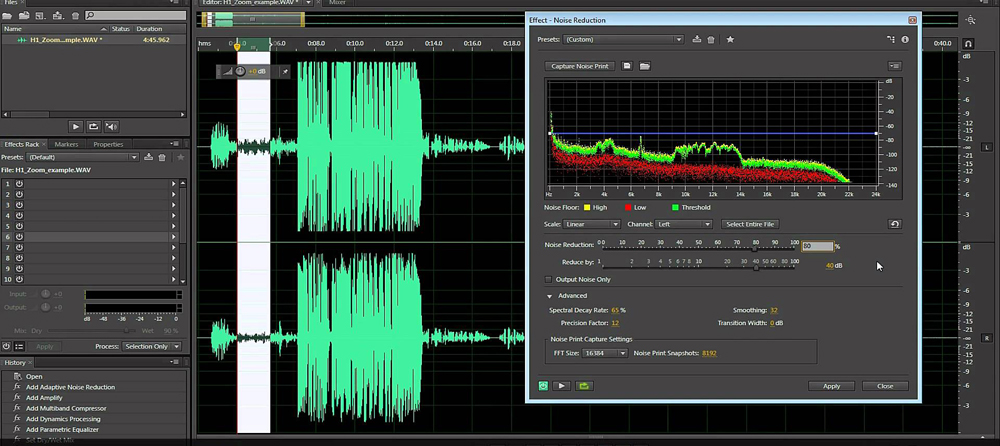Click the Apply button in Noise Reduction
Image resolution: width=1000 pixels, height=446 pixels.
click(831, 385)
